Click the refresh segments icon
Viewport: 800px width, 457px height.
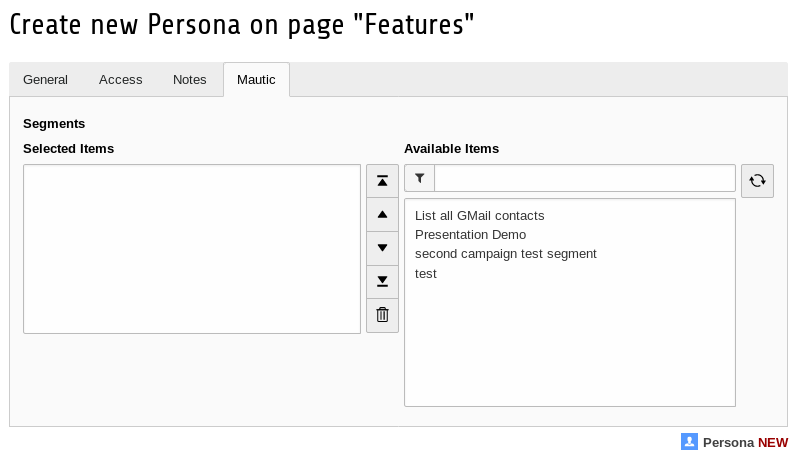click(757, 181)
